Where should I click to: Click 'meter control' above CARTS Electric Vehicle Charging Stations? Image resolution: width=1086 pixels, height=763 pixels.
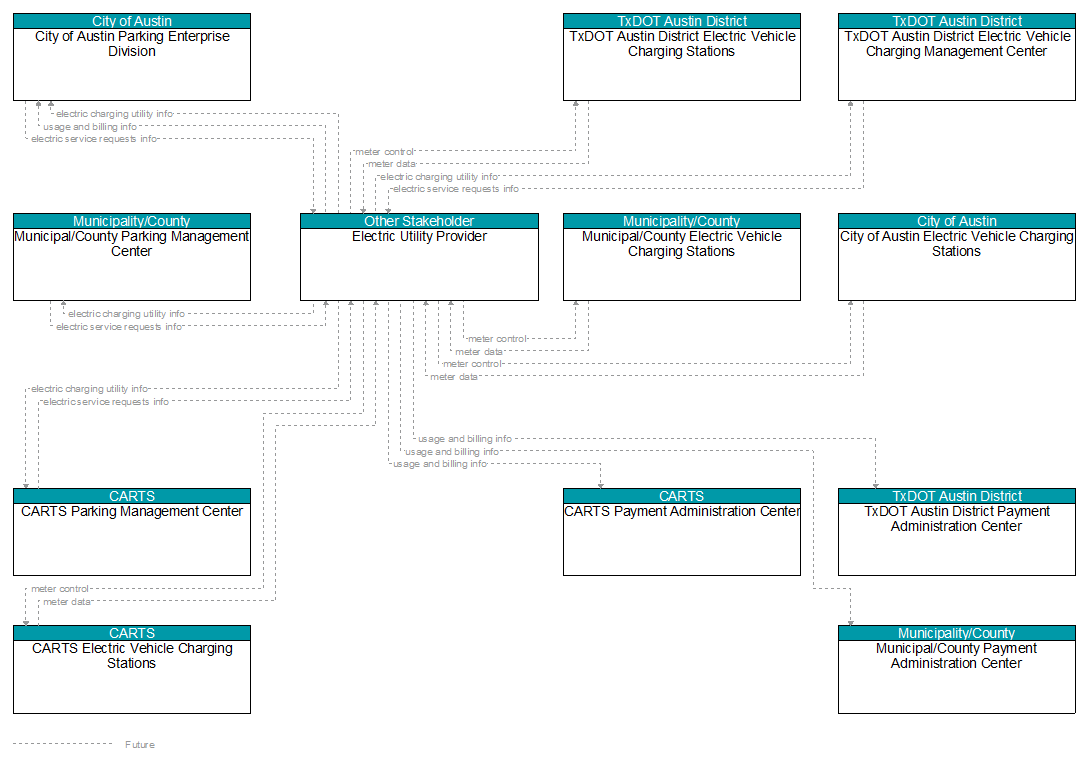pos(60,589)
